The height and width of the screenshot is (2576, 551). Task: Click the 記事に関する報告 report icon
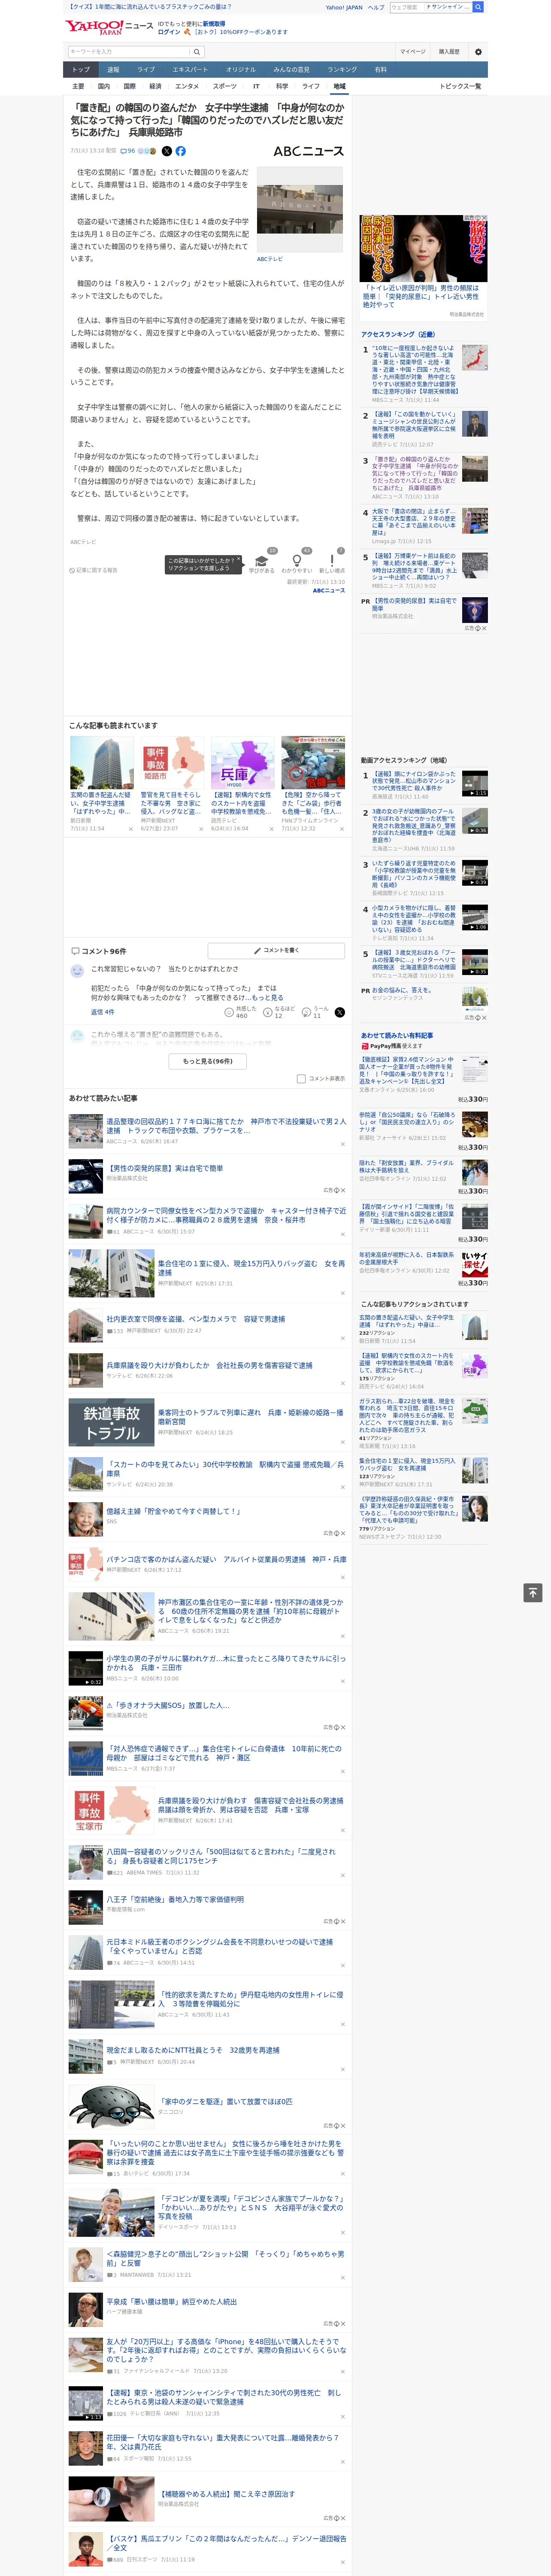click(94, 570)
